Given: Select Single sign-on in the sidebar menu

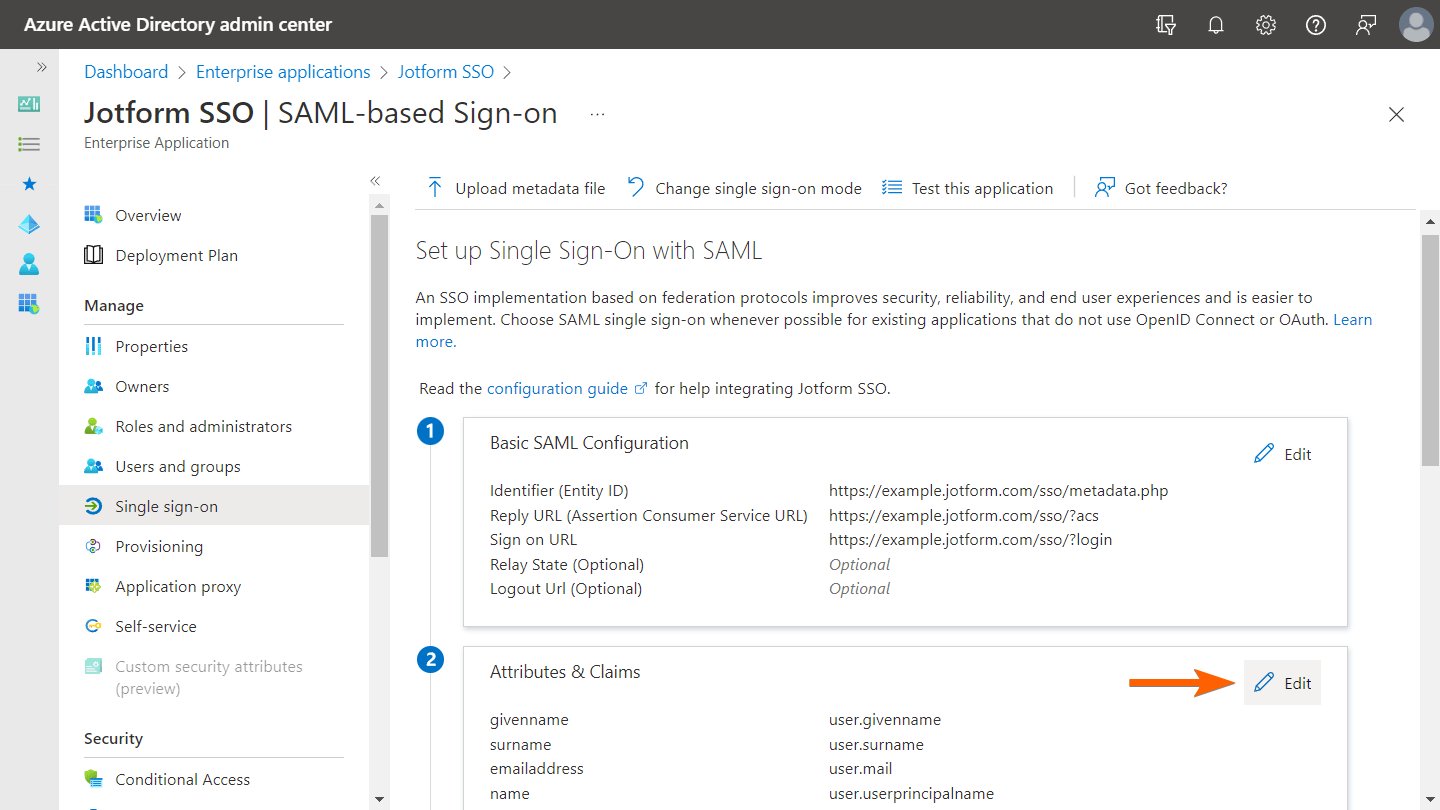Looking at the screenshot, I should [x=166, y=506].
